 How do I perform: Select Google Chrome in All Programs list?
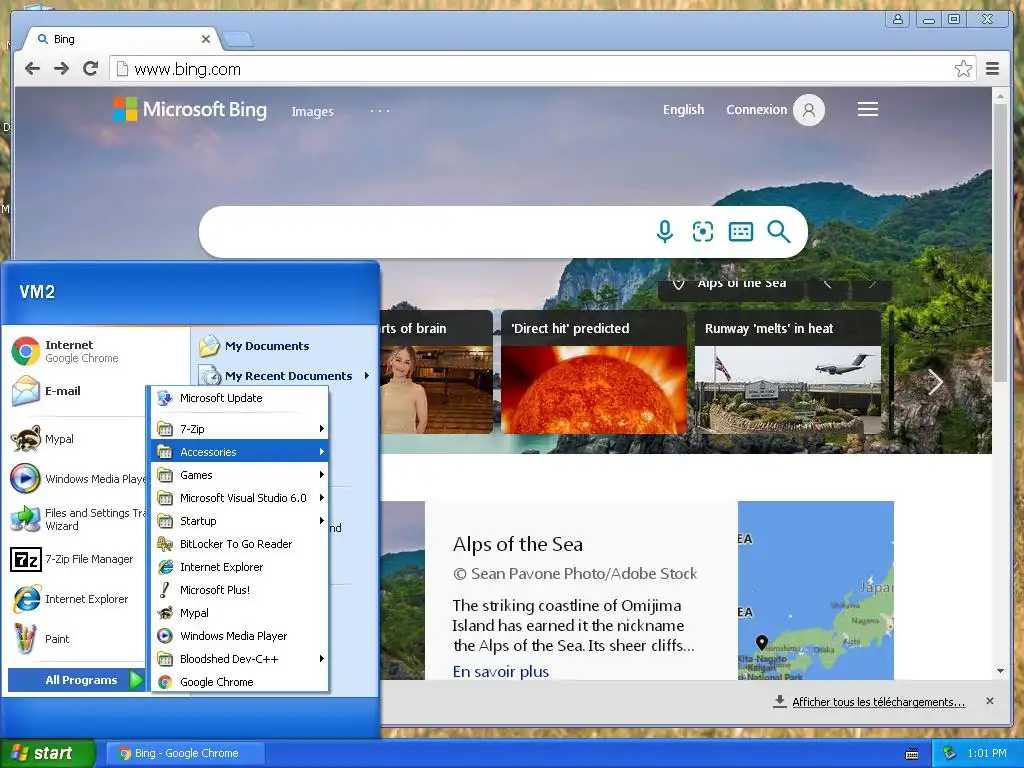click(240, 682)
